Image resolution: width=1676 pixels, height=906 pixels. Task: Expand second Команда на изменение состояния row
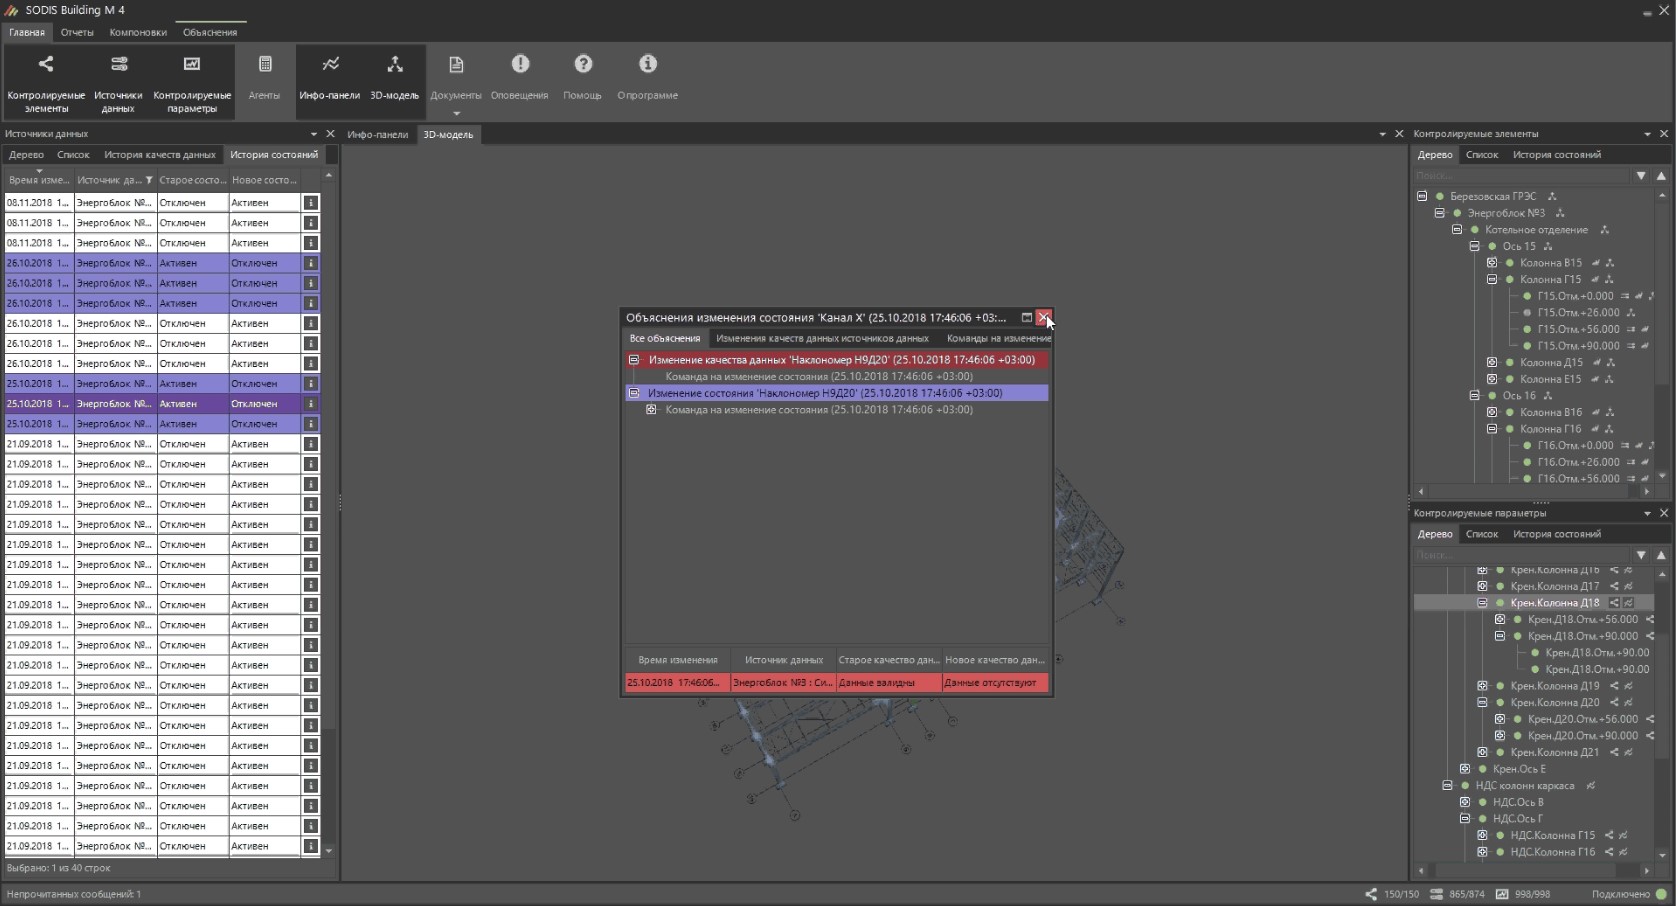pyautogui.click(x=651, y=410)
